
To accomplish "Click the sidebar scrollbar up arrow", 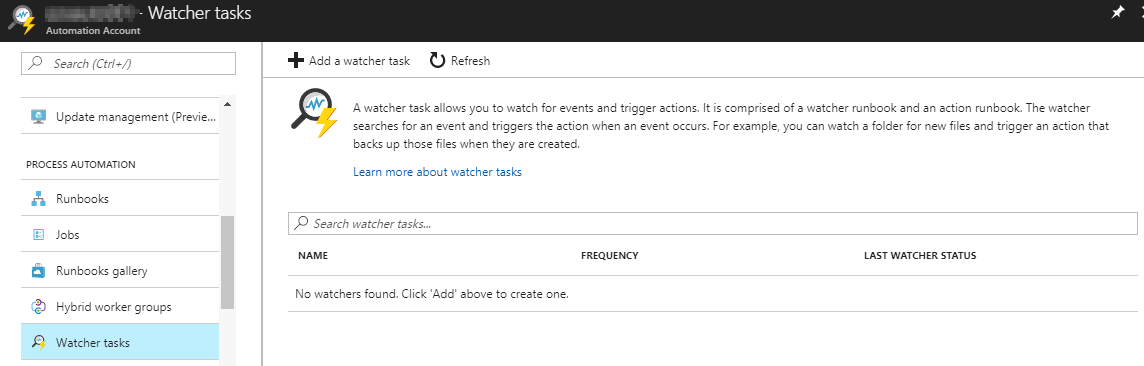I will (x=227, y=104).
